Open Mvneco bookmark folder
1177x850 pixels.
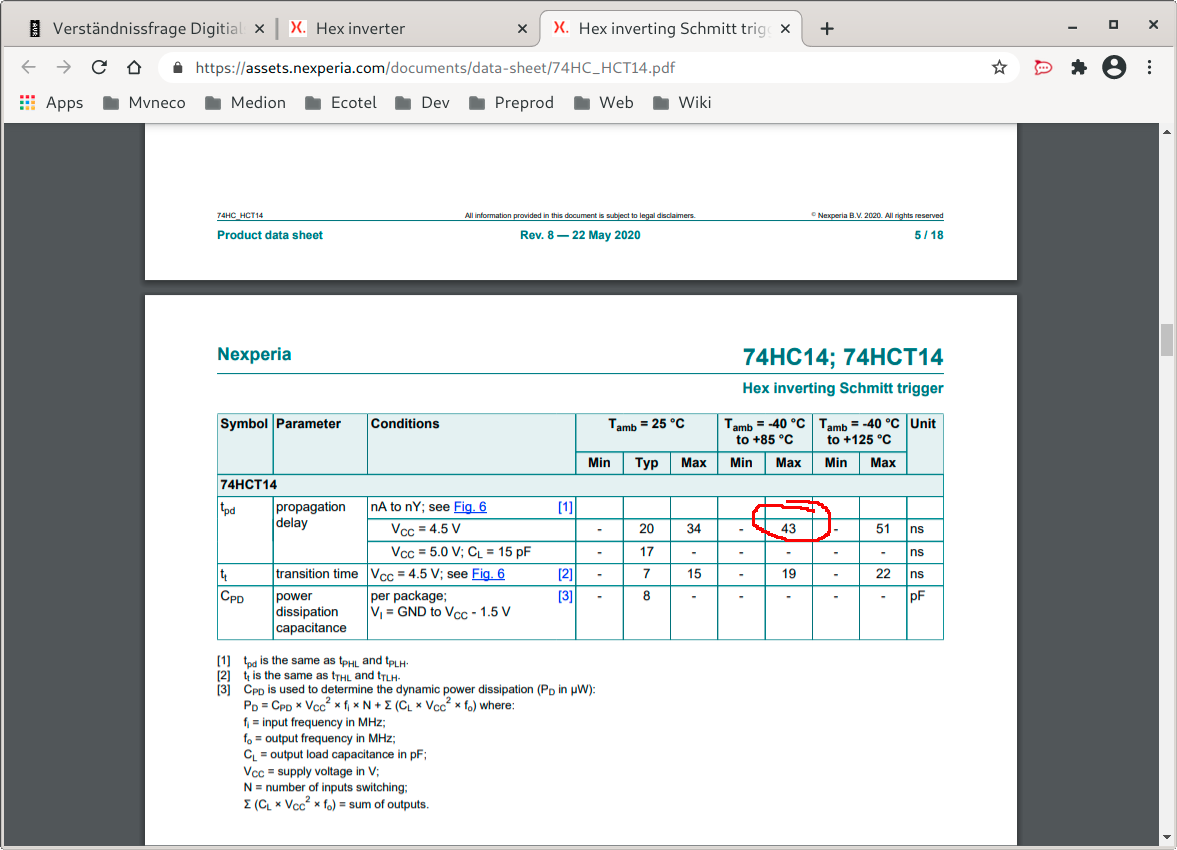click(x=144, y=103)
